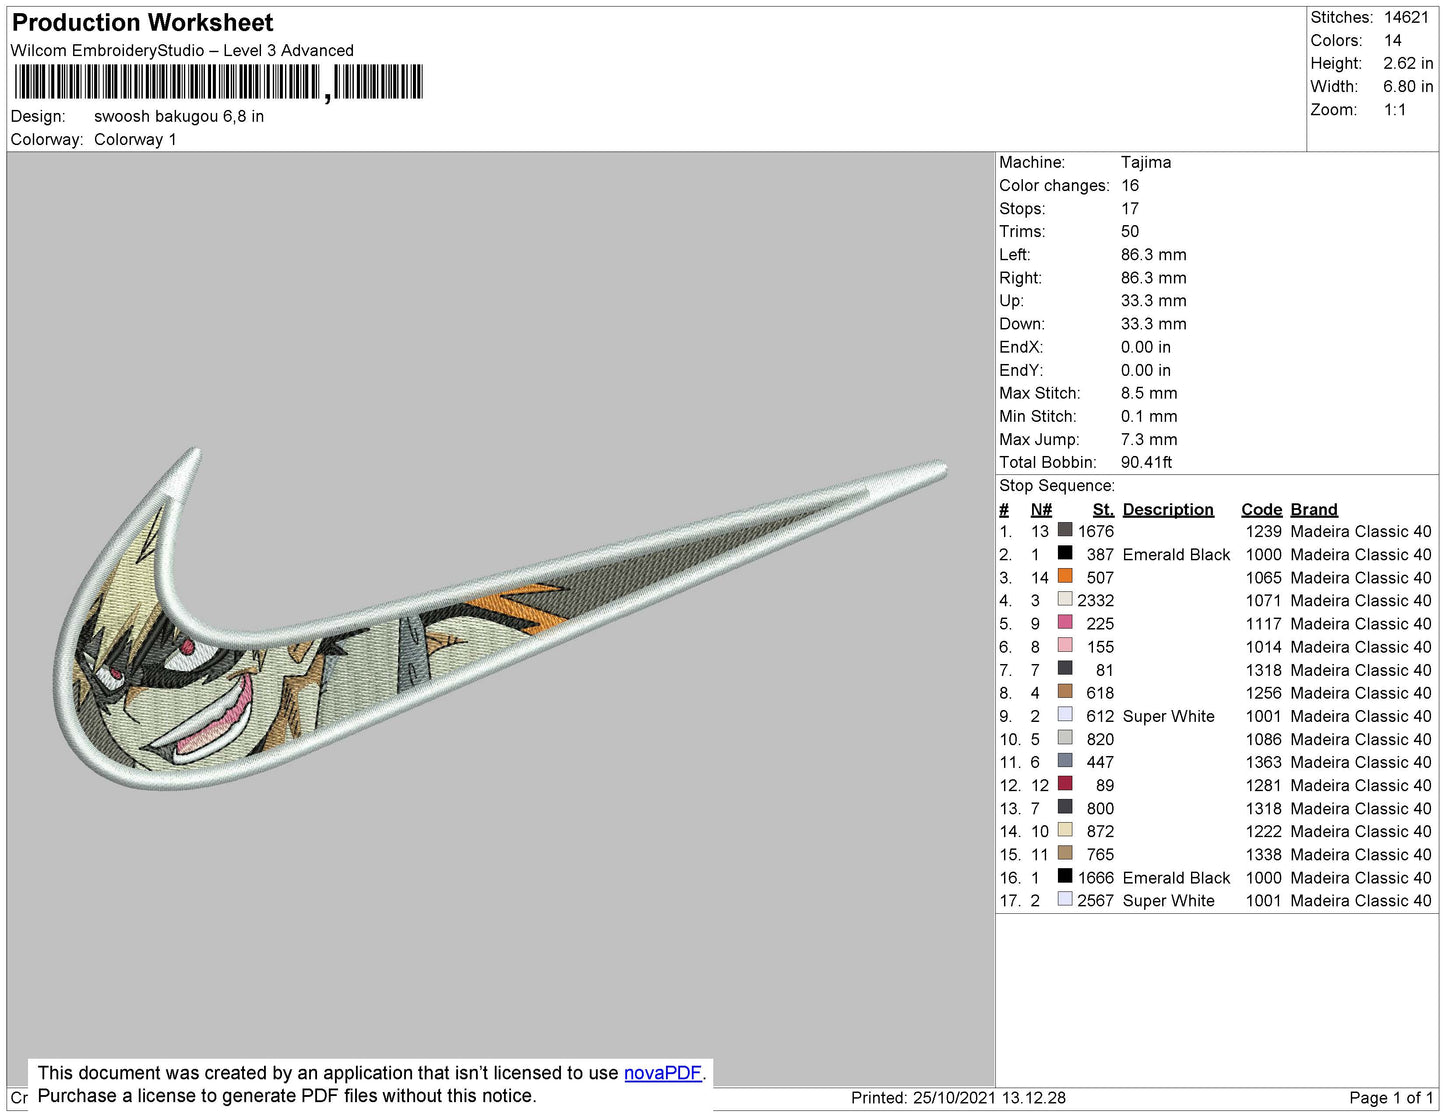The height and width of the screenshot is (1117, 1445).
Task: Click the orange color swatch in row 3
Action: [1065, 576]
